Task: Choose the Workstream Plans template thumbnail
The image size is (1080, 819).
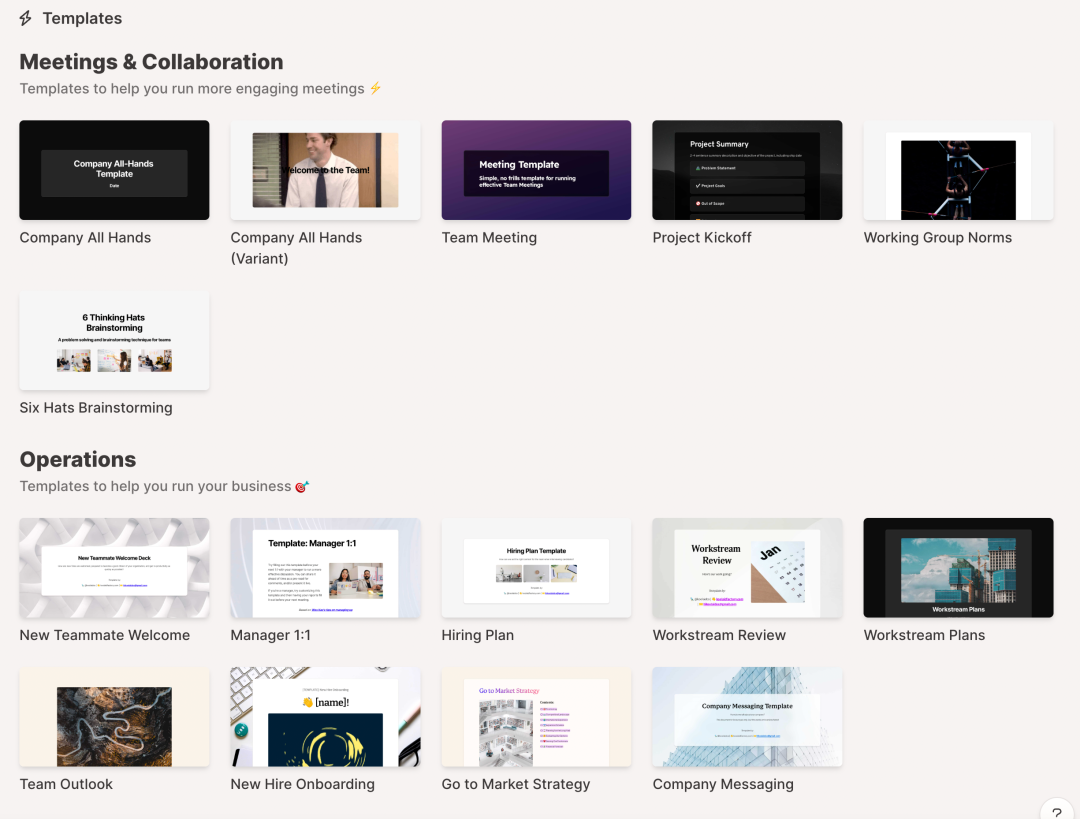Action: coord(958,567)
